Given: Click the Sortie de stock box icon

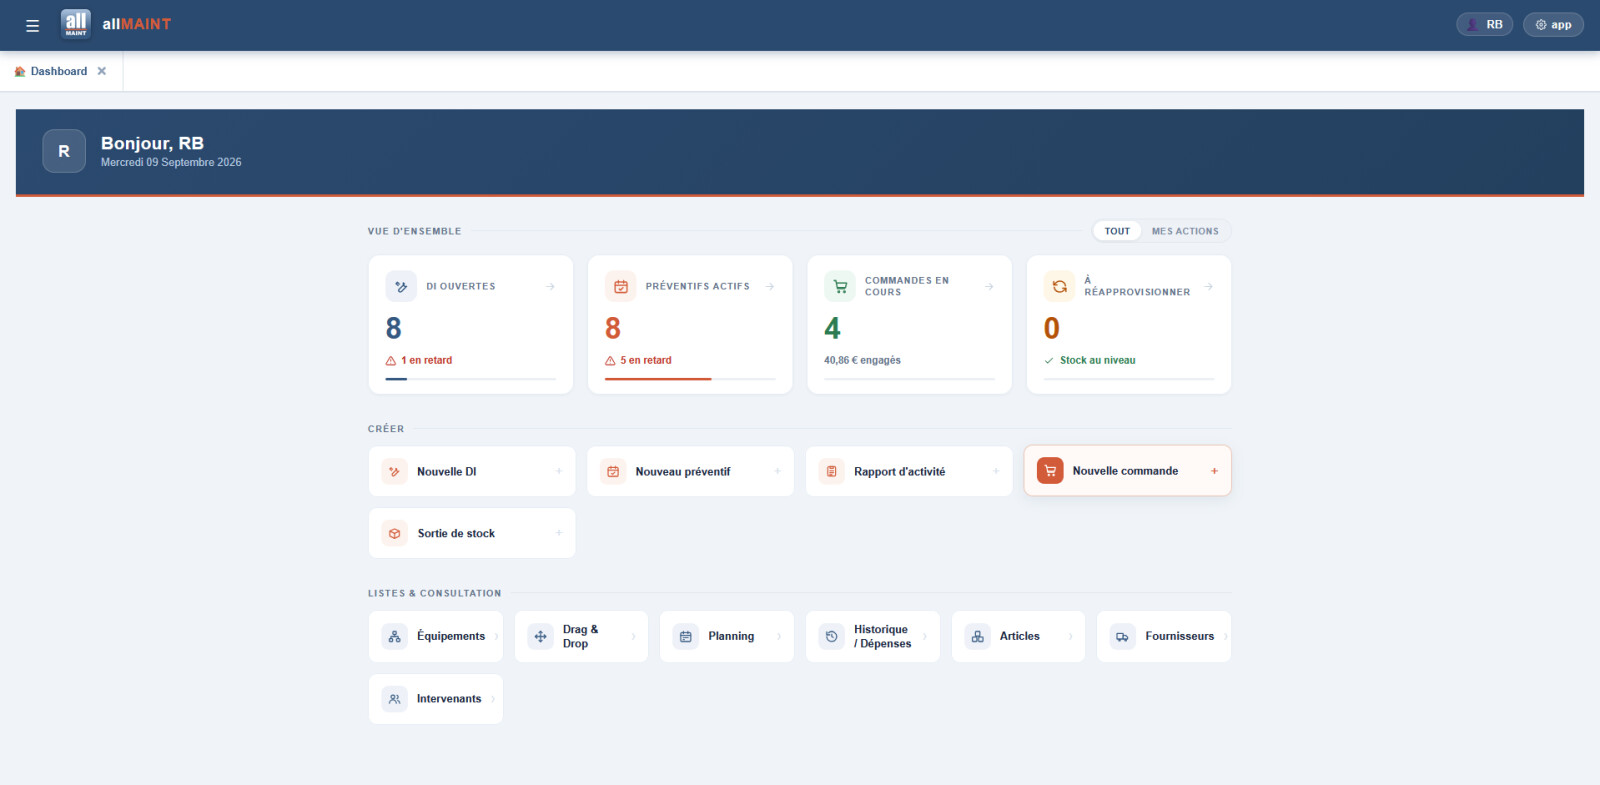Looking at the screenshot, I should click(x=395, y=534).
